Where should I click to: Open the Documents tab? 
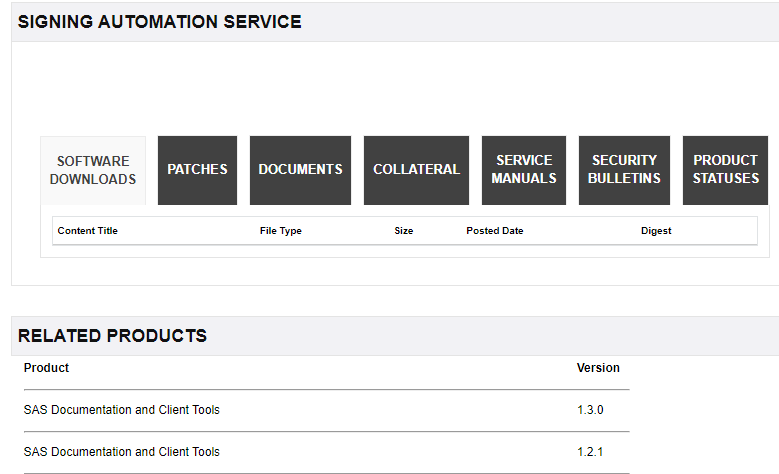tap(300, 170)
